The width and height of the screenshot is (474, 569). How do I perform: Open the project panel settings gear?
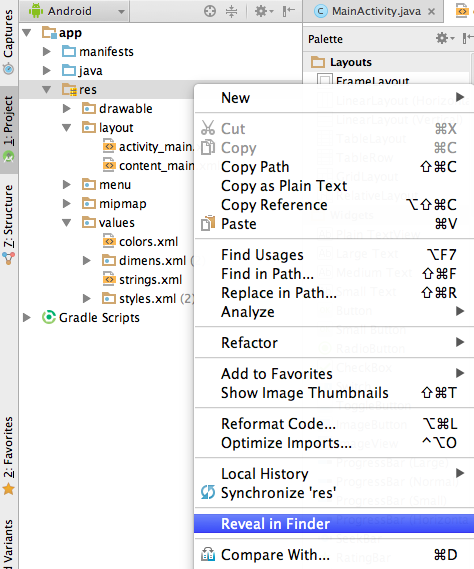pos(263,12)
